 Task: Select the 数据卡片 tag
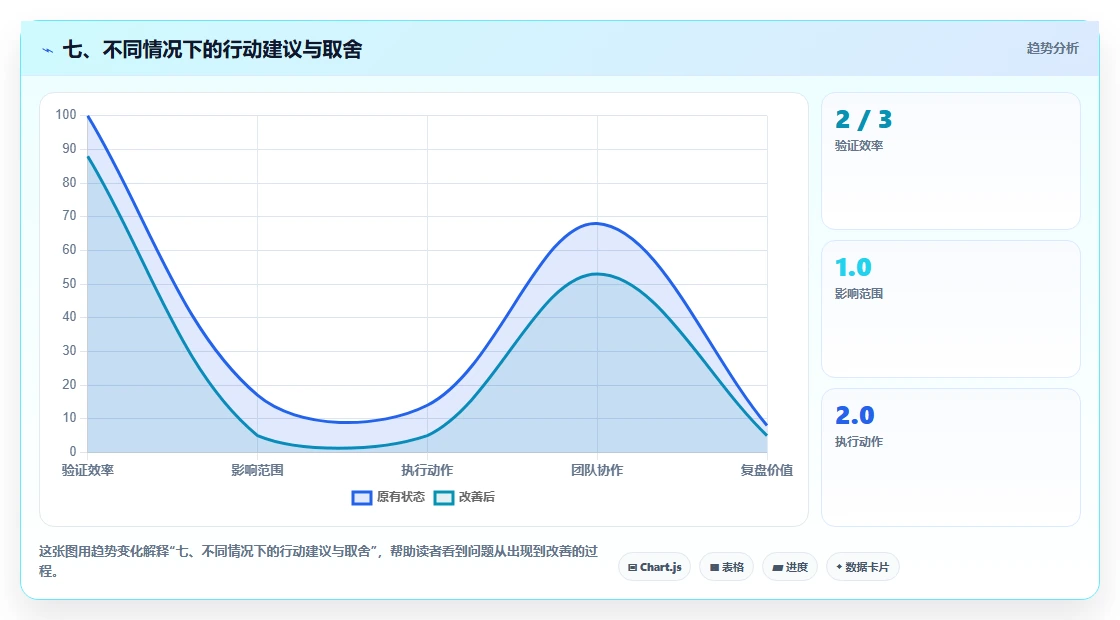(x=862, y=567)
